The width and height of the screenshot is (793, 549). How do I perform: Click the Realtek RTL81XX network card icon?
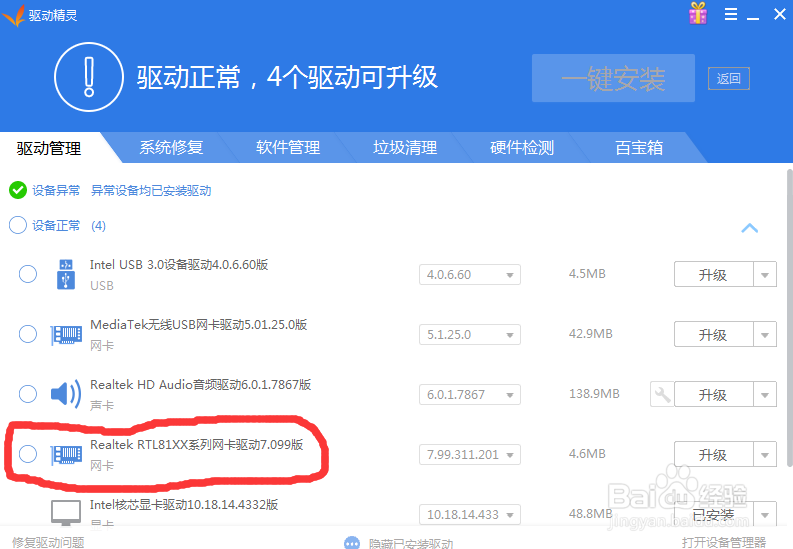66,454
